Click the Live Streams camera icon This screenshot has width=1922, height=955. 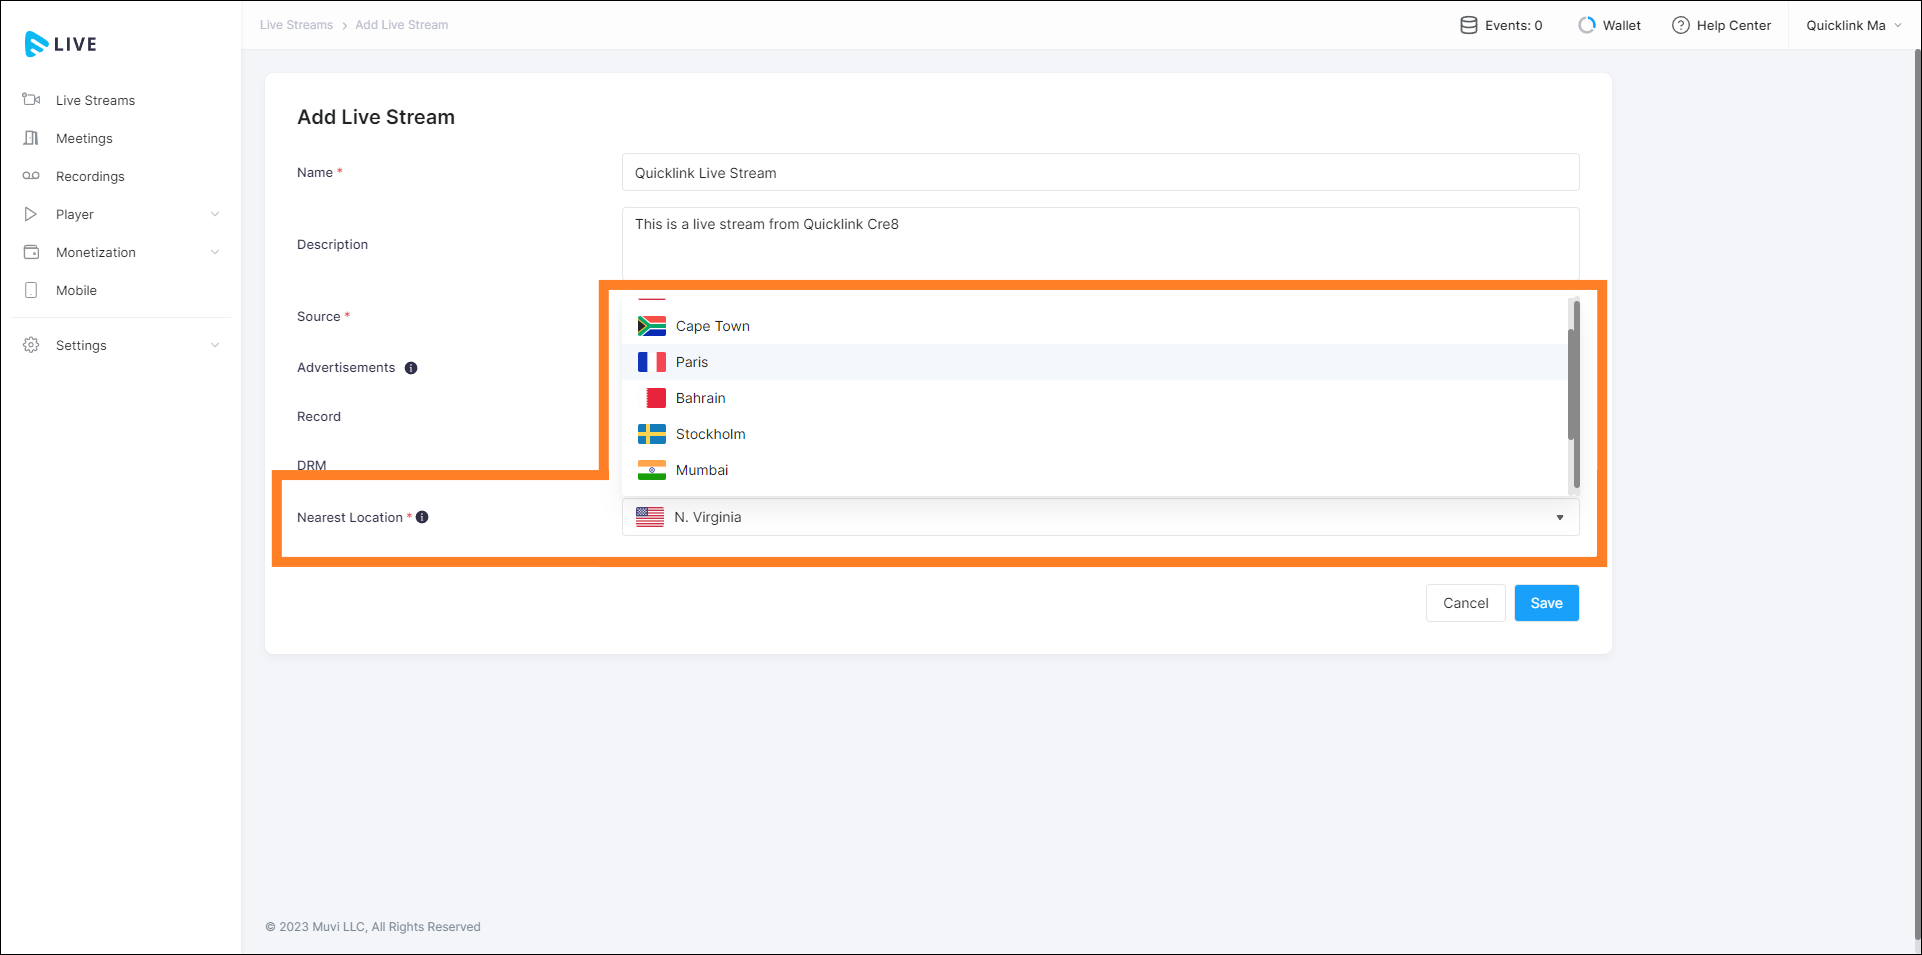click(31, 100)
